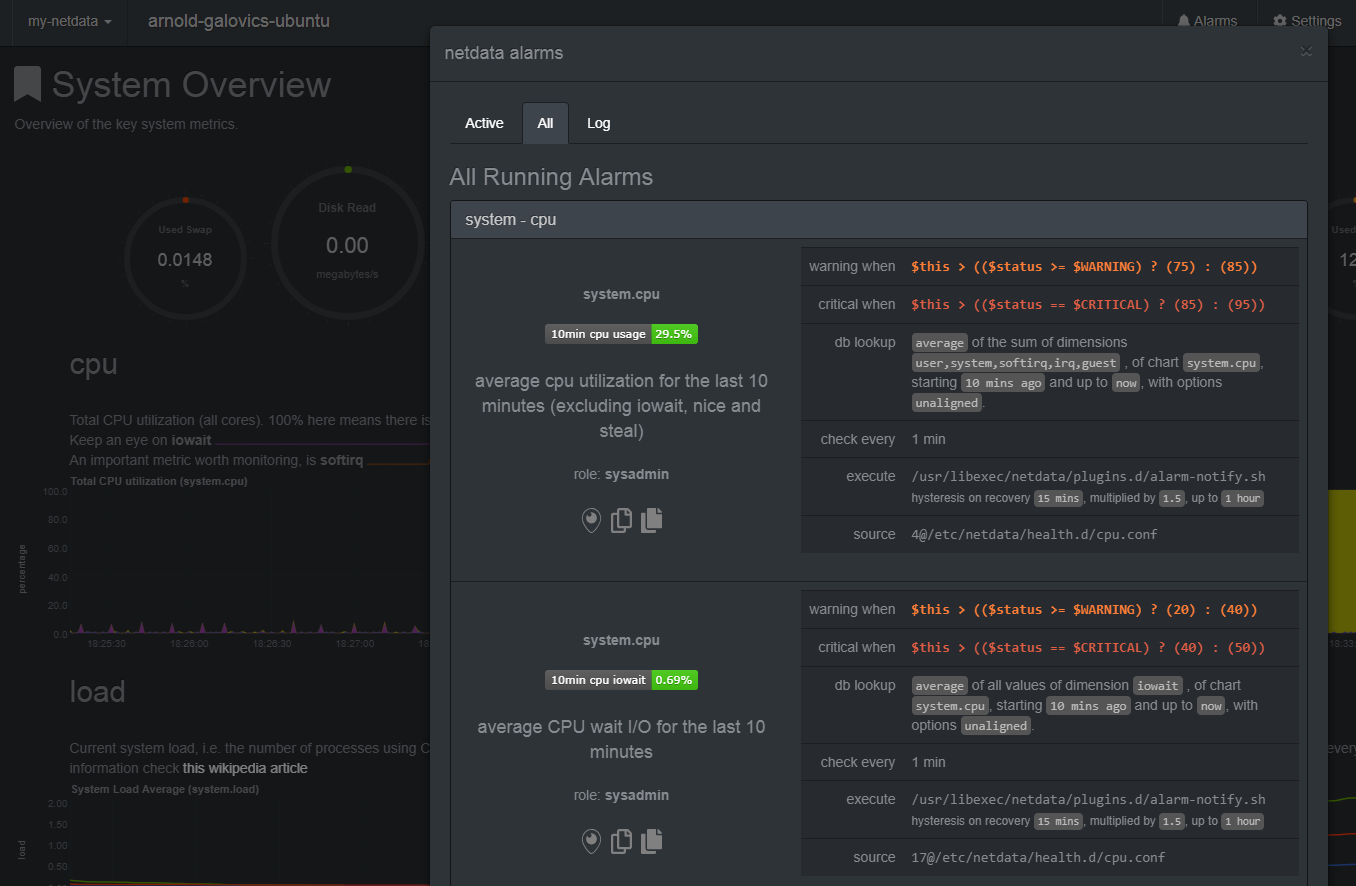Screen dimensions: 1356x886
Task: Click 'average CPU wait I/O' description text
Action: pyautogui.click(x=621, y=739)
